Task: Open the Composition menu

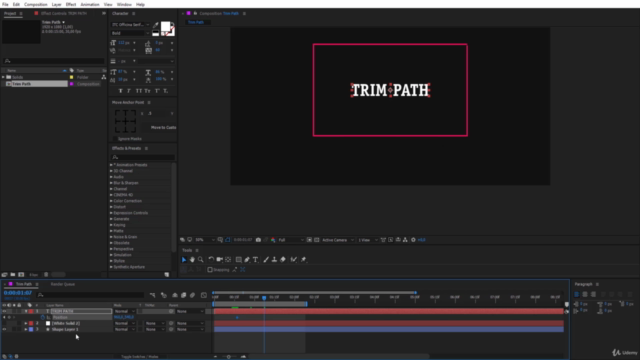Action: [36, 4]
